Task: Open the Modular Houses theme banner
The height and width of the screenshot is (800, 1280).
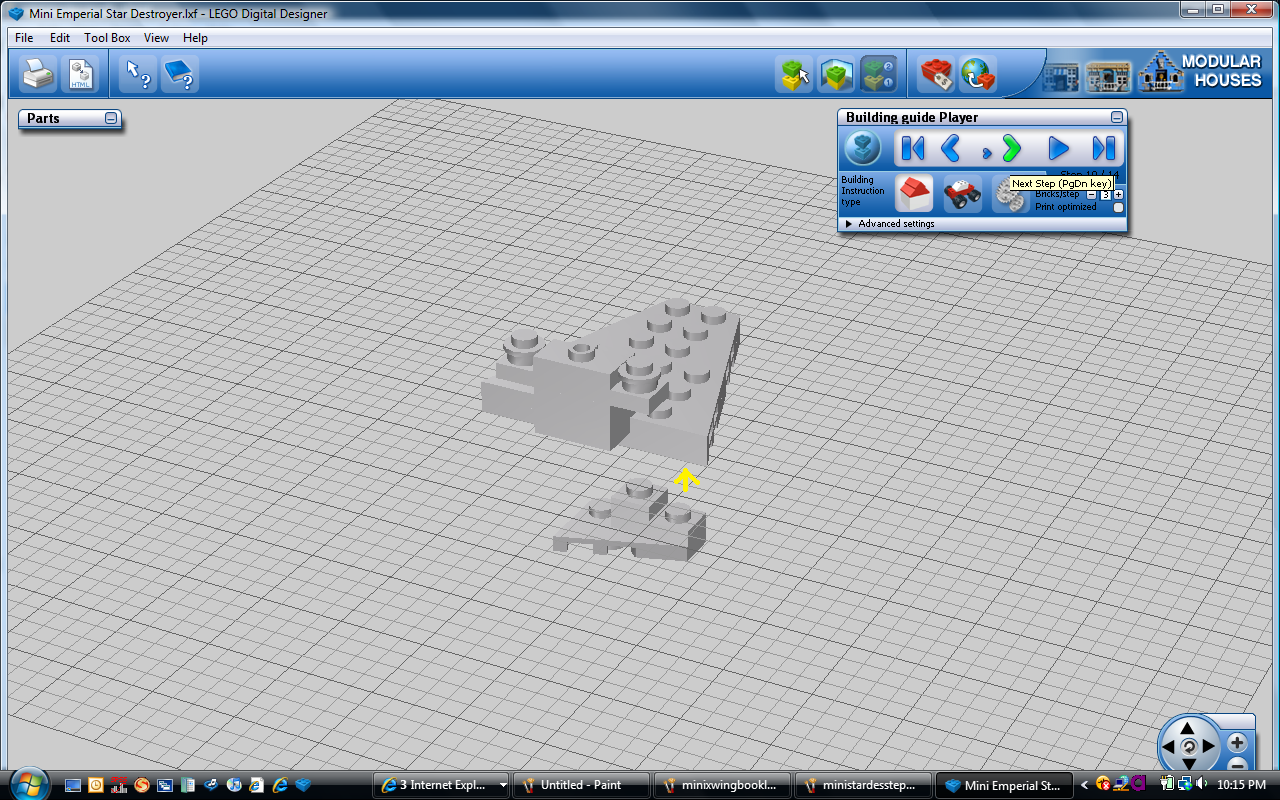Action: click(1153, 74)
